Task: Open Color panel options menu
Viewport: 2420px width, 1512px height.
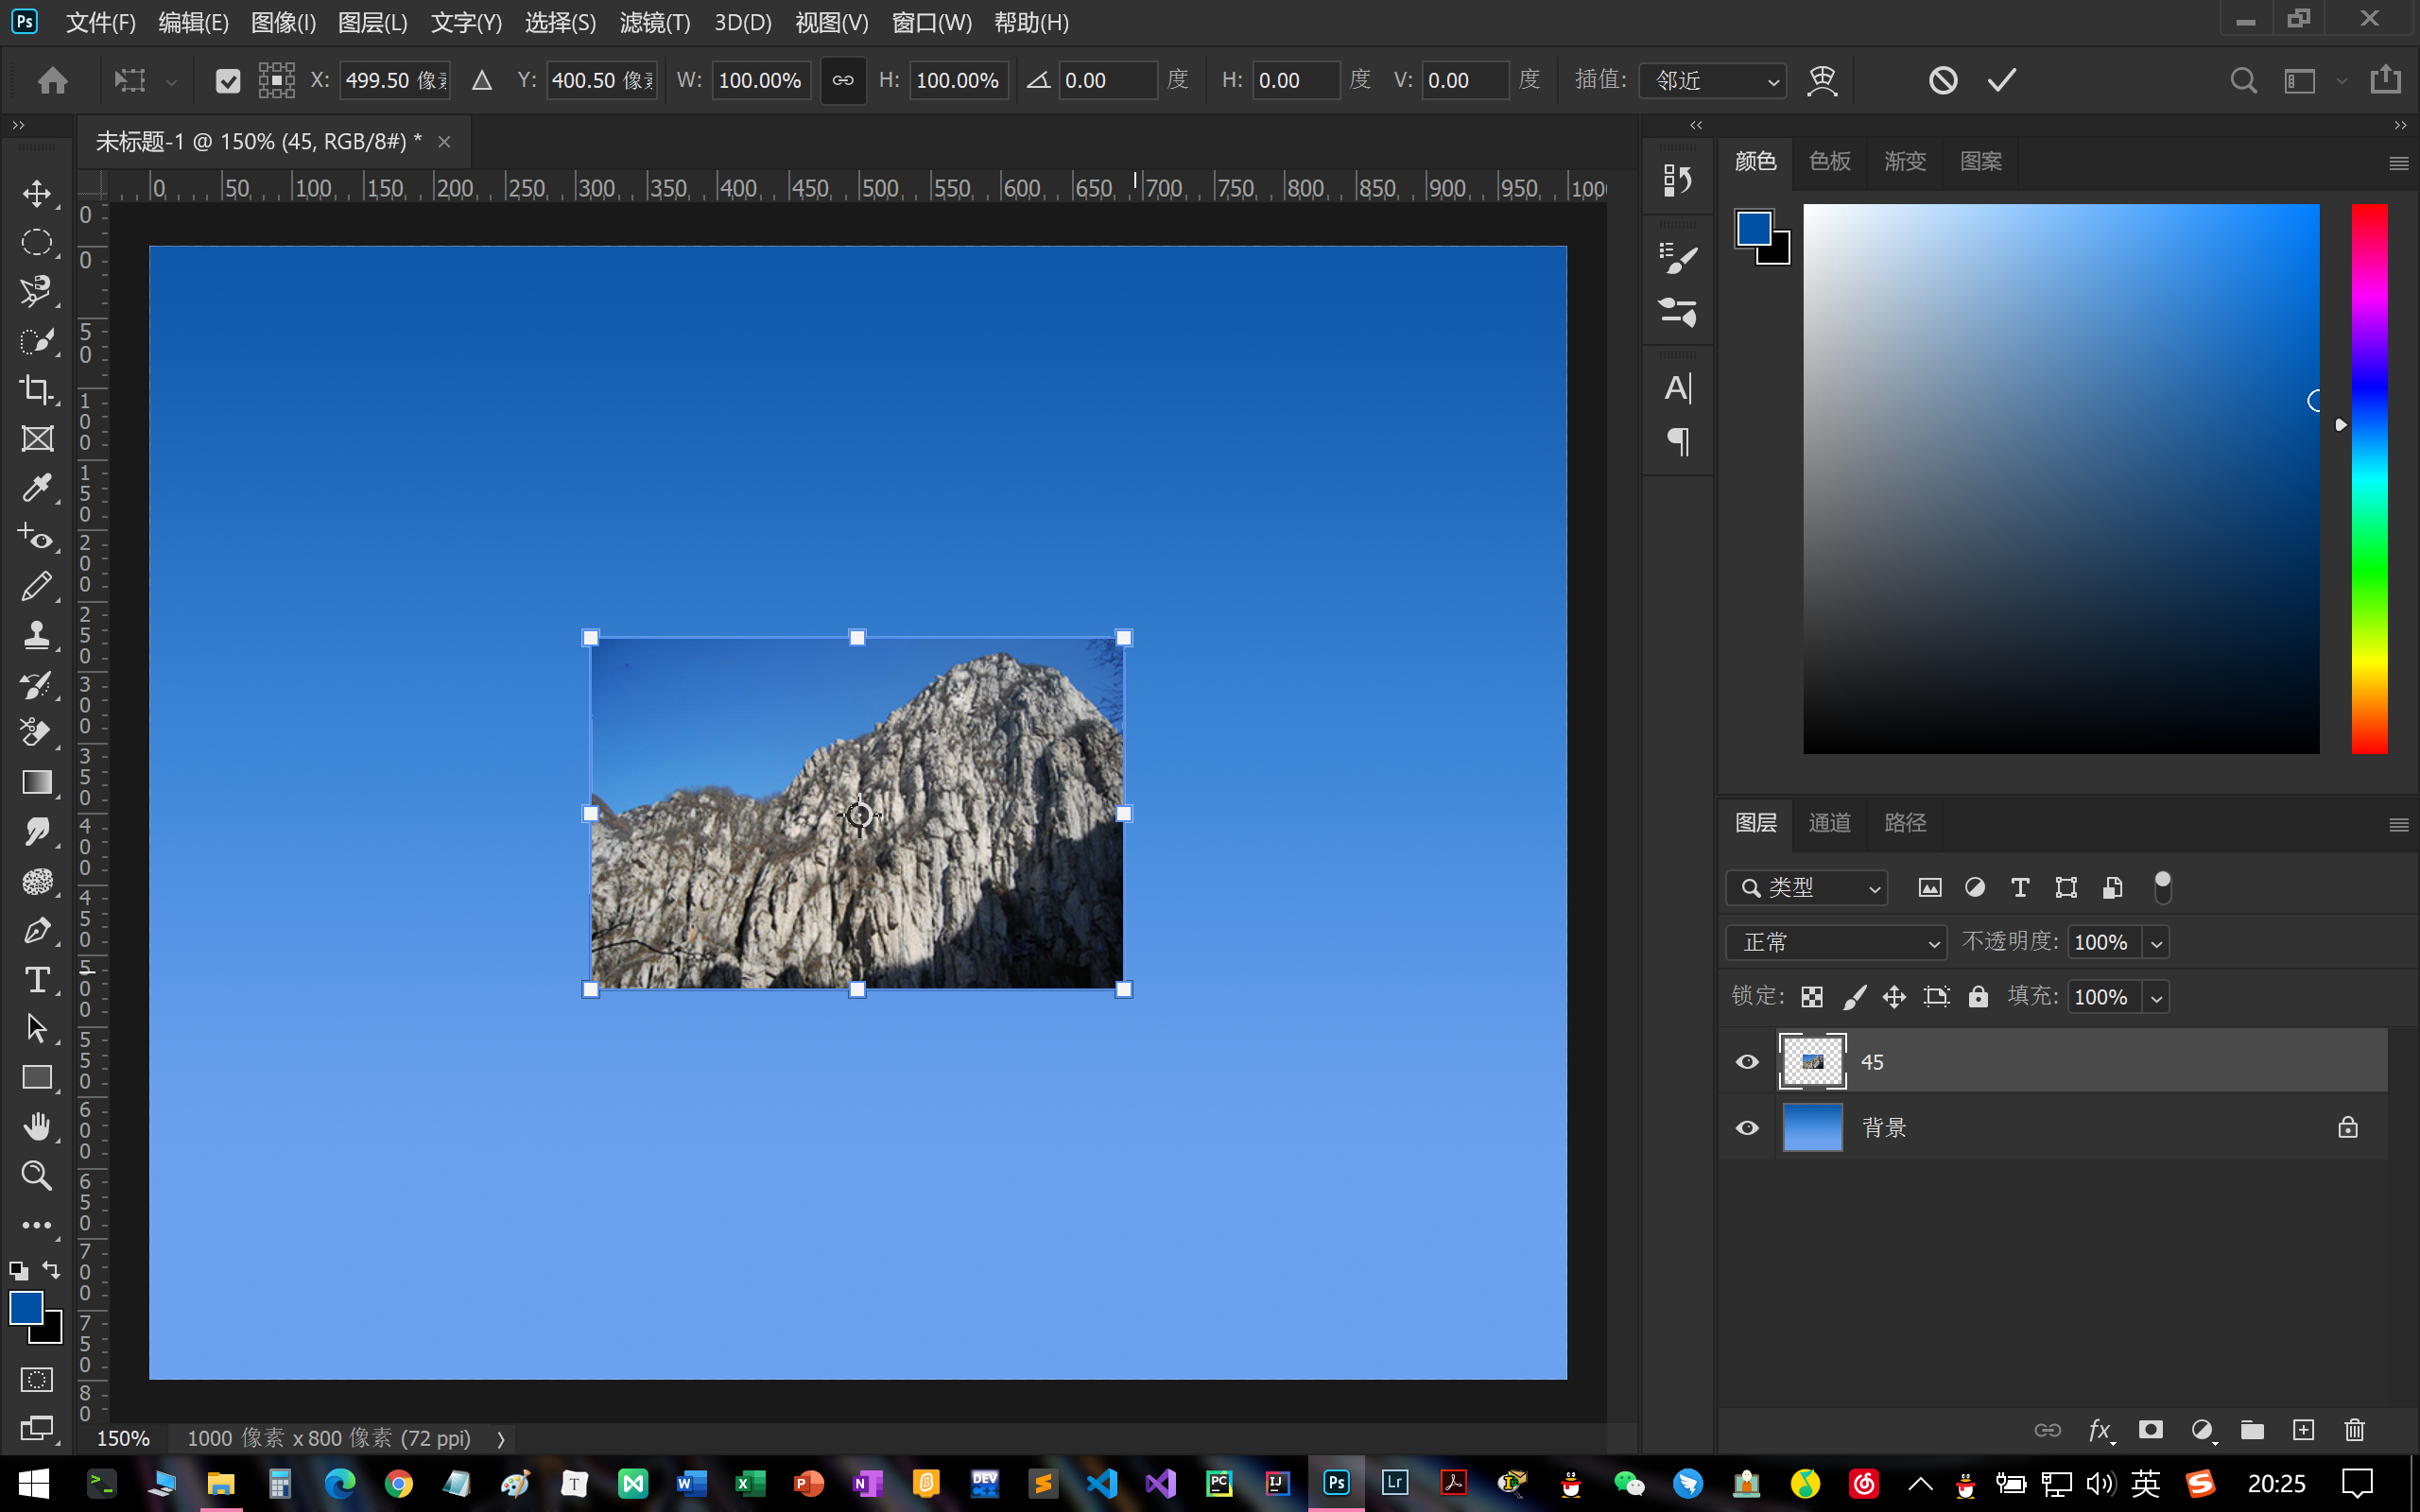Action: (x=2398, y=163)
